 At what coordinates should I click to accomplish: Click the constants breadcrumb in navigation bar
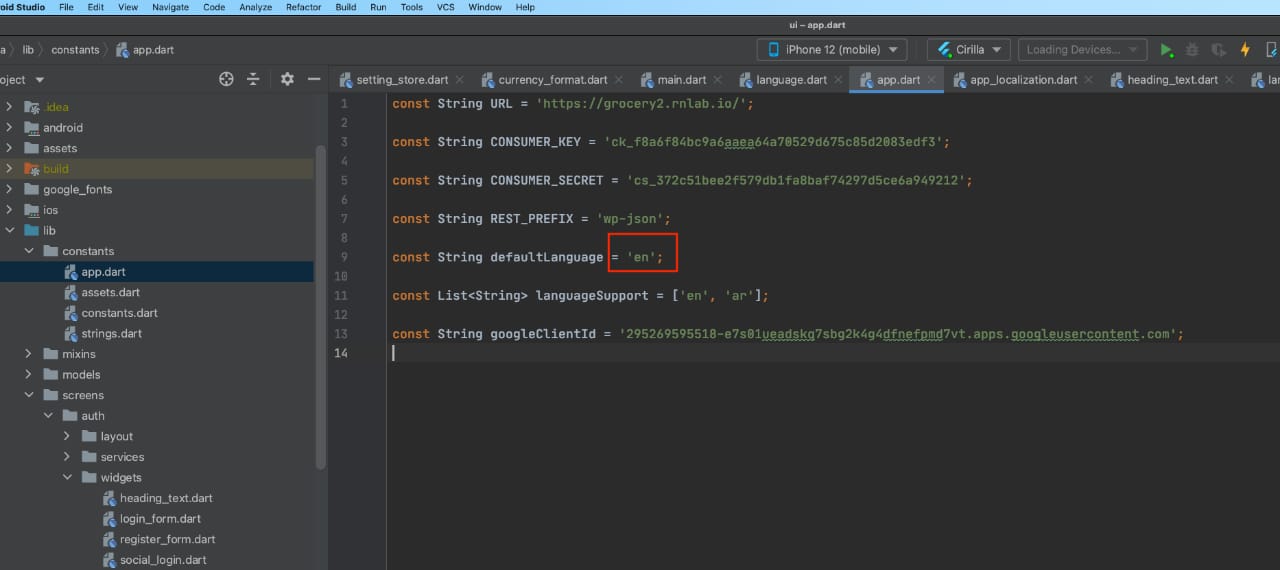pyautogui.click(x=75, y=50)
